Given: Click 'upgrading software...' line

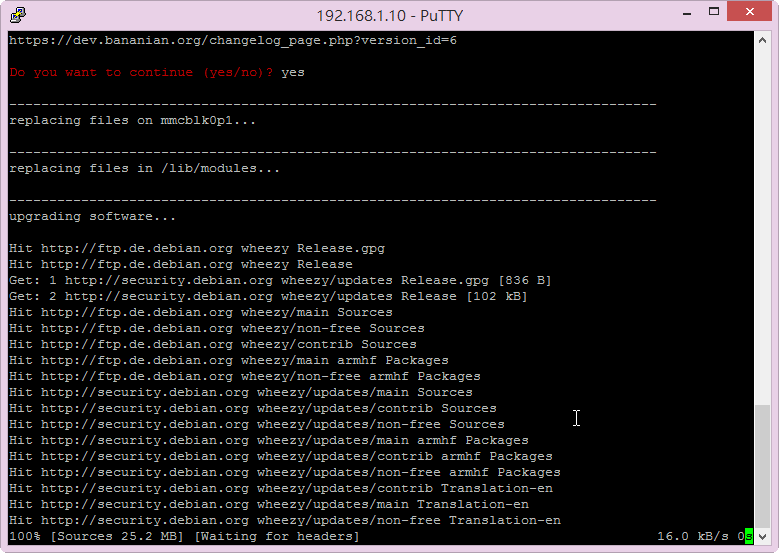Looking at the screenshot, I should pyautogui.click(x=92, y=217).
